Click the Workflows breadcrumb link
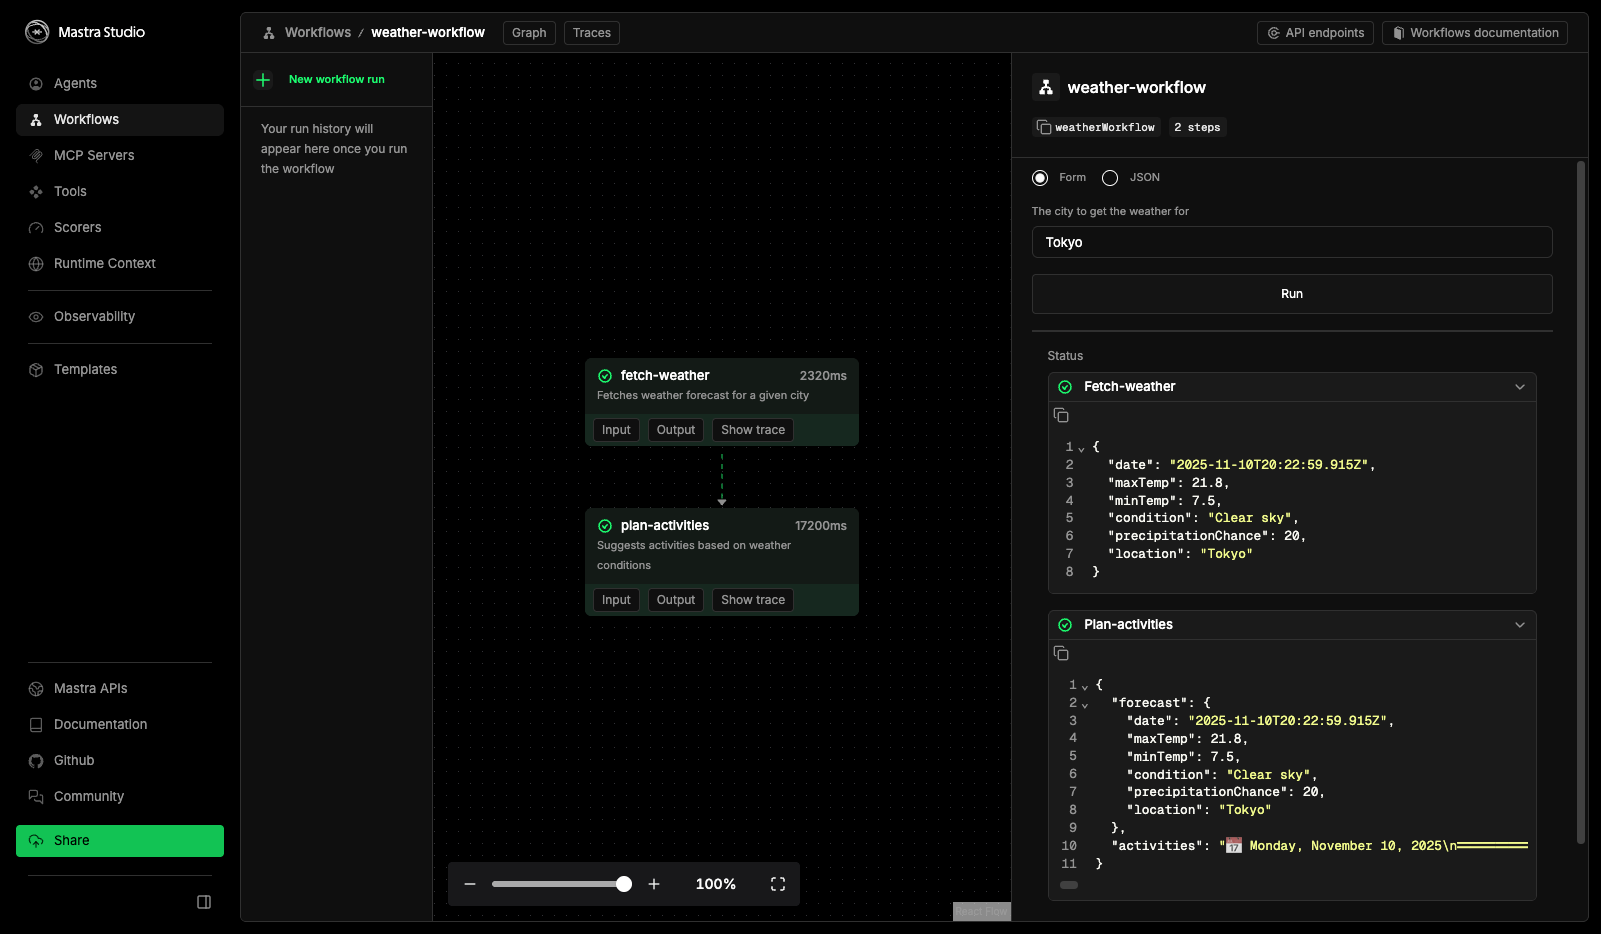The width and height of the screenshot is (1601, 934). (x=318, y=32)
